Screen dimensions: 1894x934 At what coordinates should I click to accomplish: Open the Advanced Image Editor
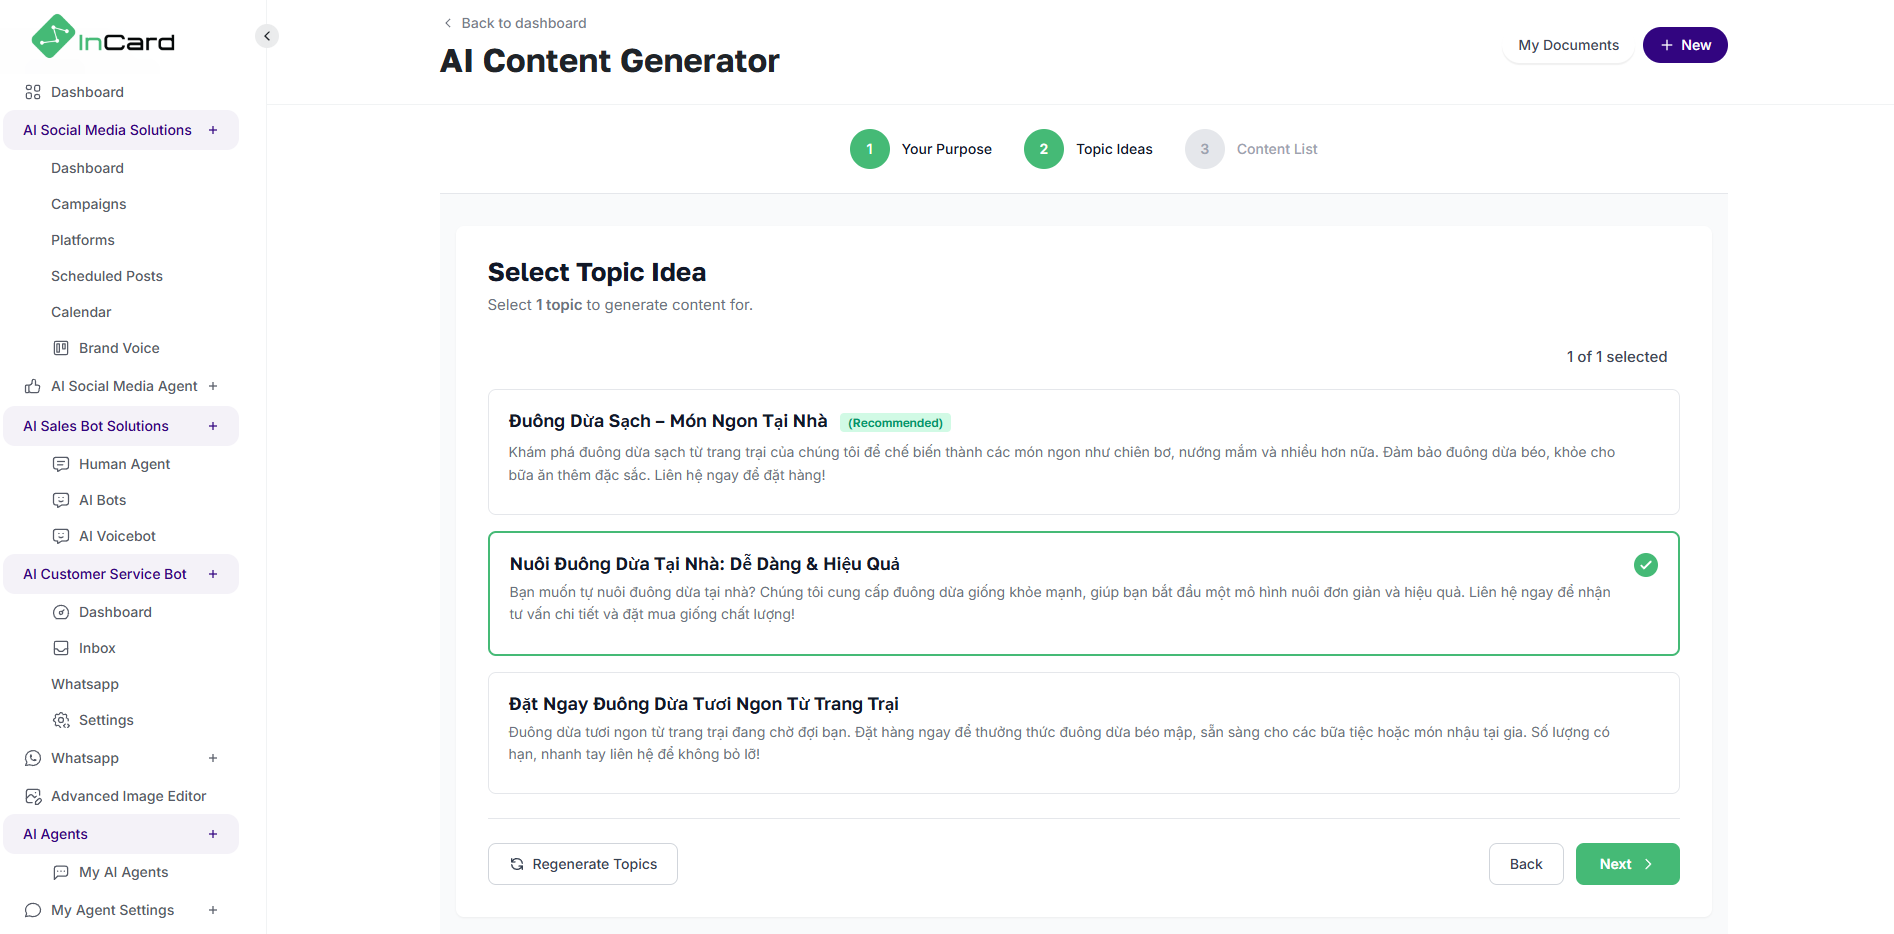coord(128,796)
